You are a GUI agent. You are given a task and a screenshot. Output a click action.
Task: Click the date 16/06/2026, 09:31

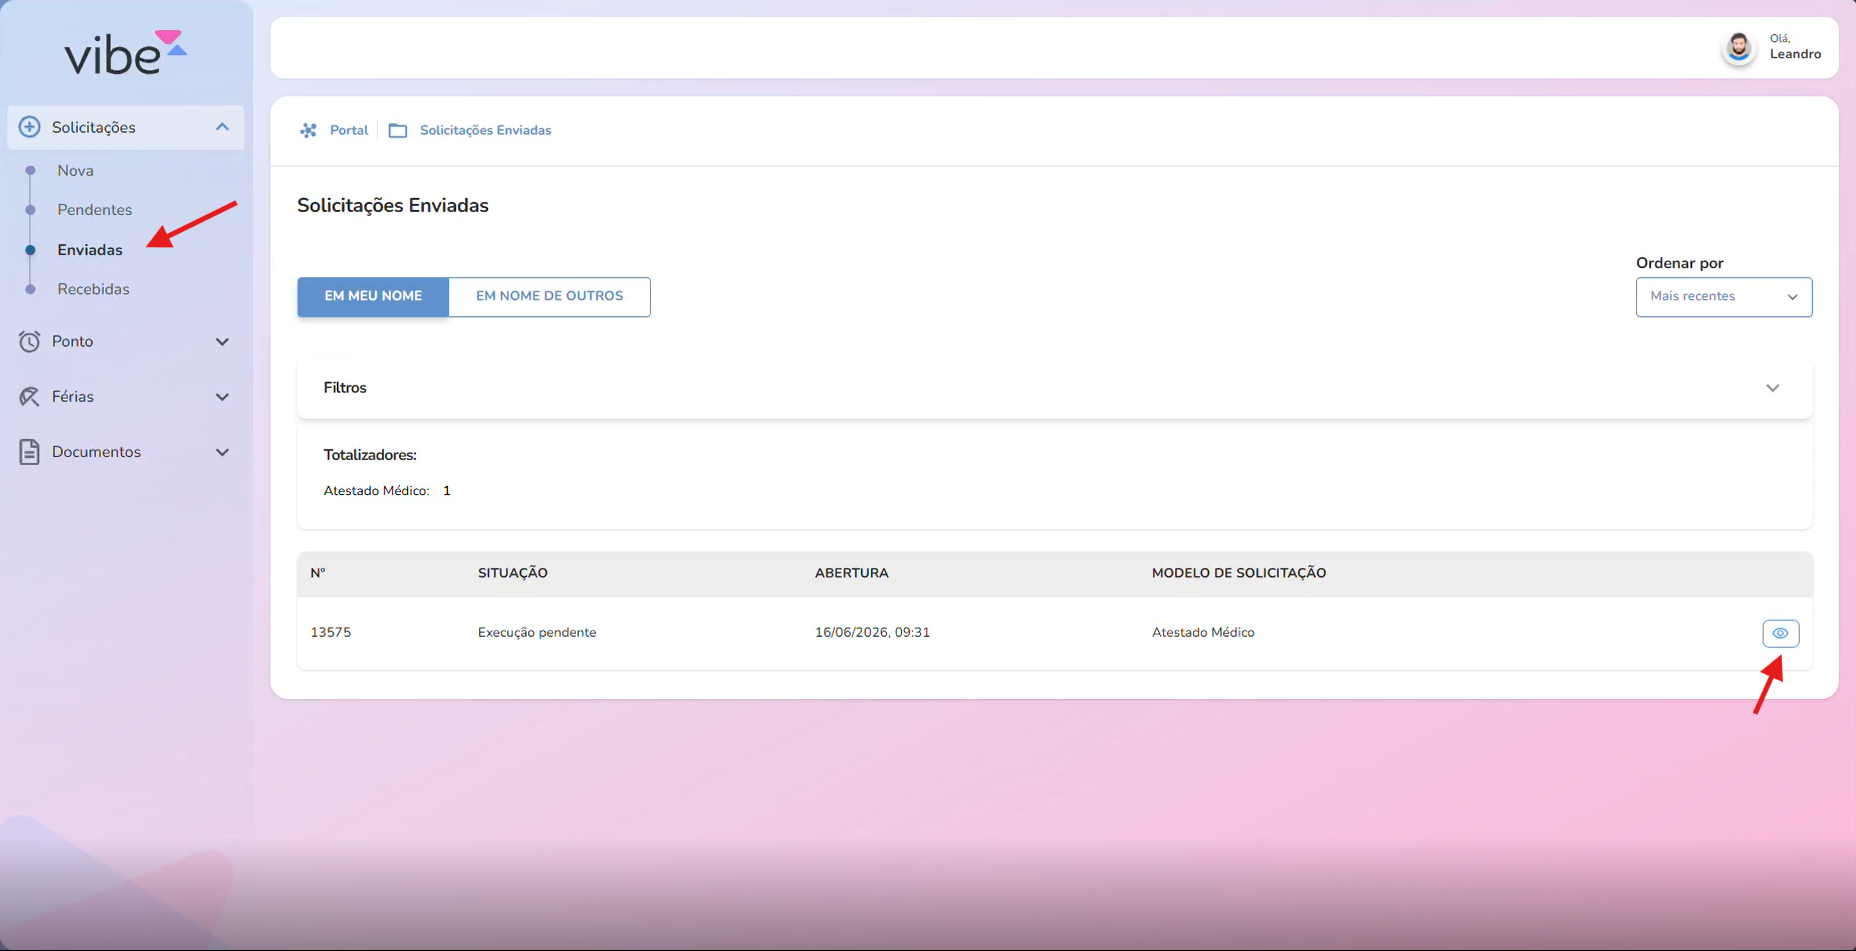pos(872,633)
